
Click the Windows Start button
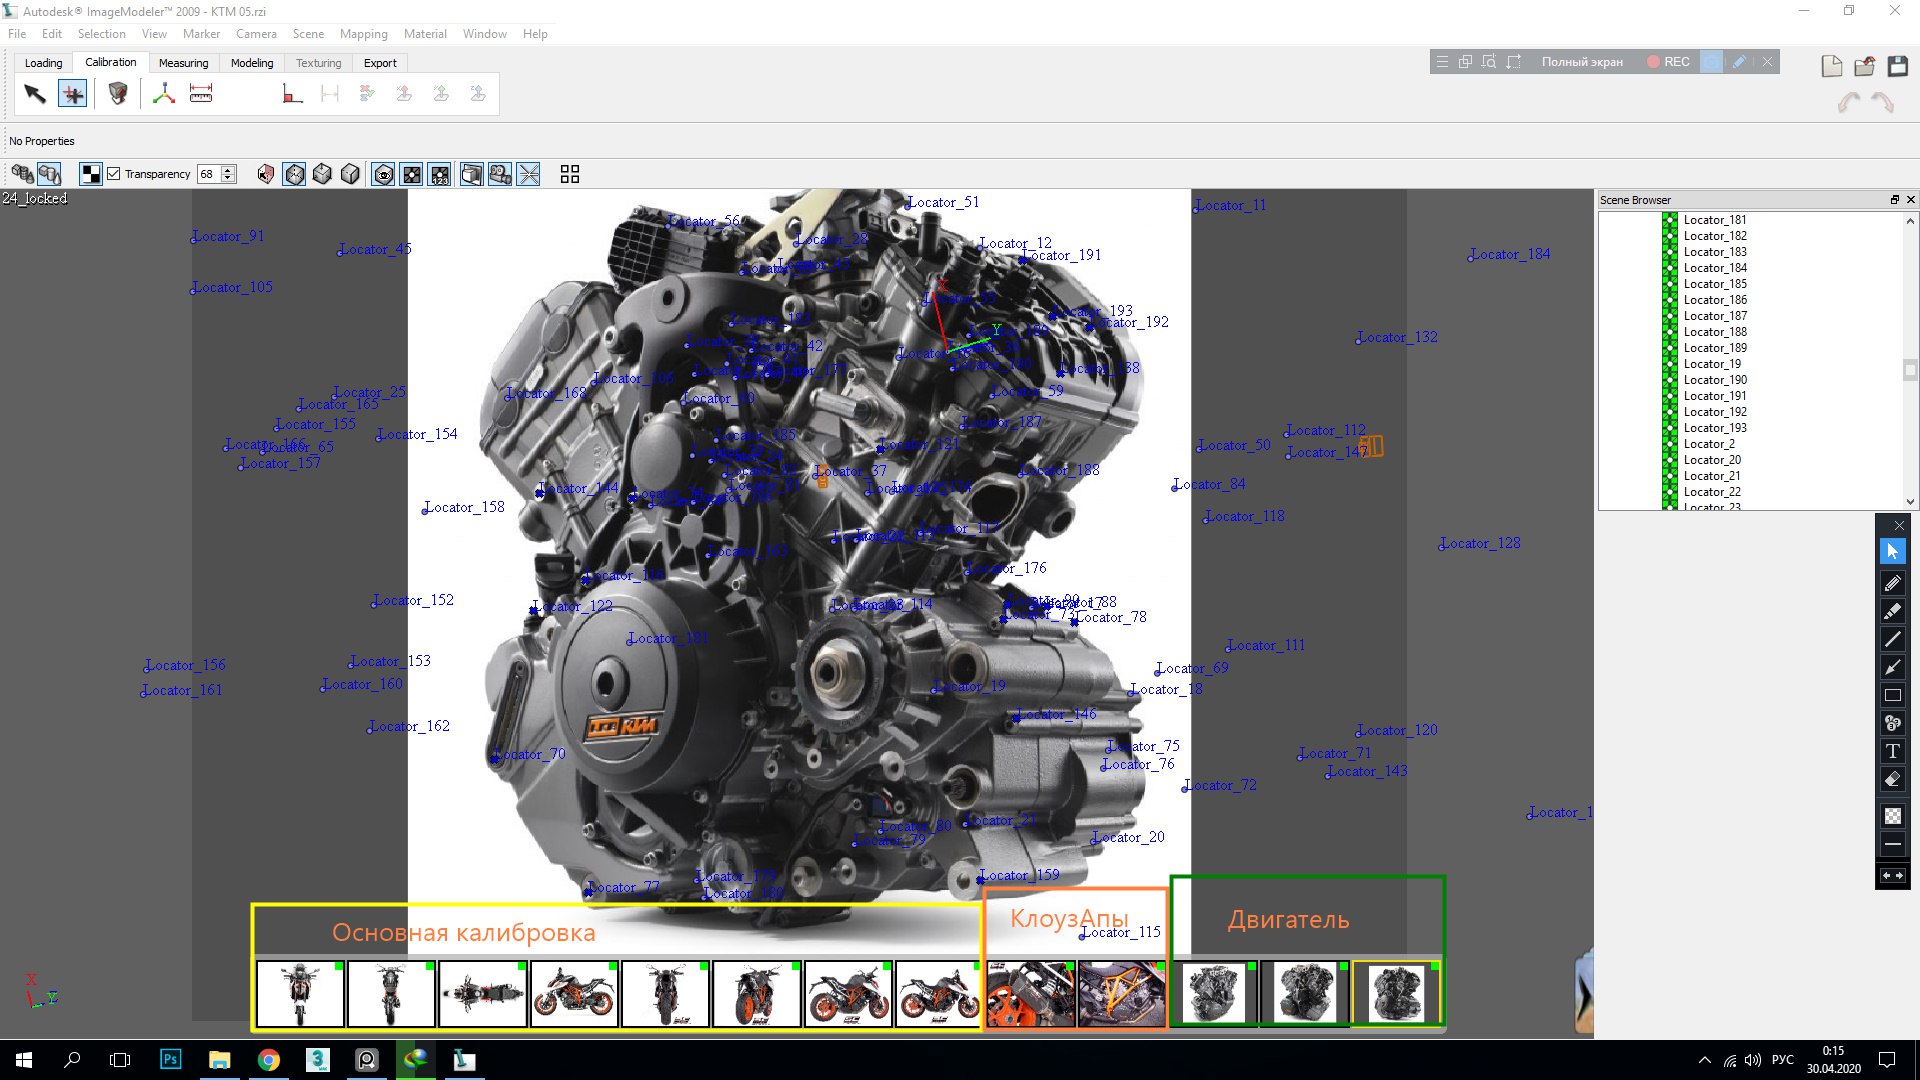point(24,1059)
